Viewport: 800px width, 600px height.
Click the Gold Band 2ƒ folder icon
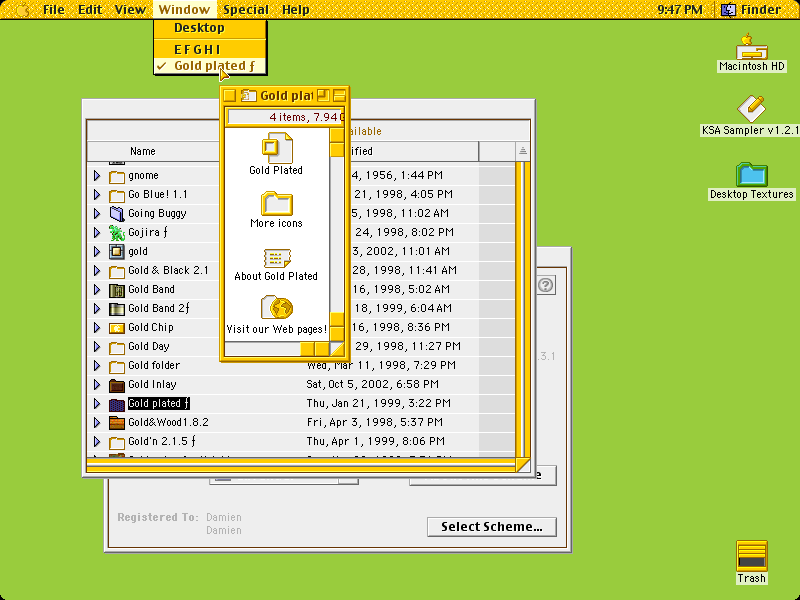click(117, 309)
